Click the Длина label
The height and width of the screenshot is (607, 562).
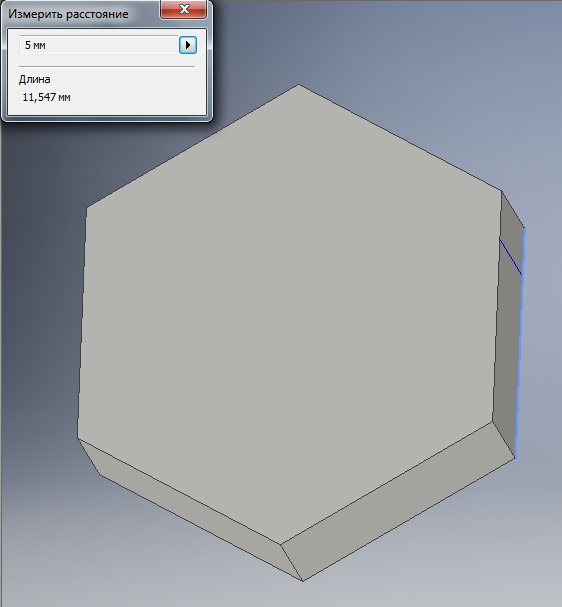34,79
